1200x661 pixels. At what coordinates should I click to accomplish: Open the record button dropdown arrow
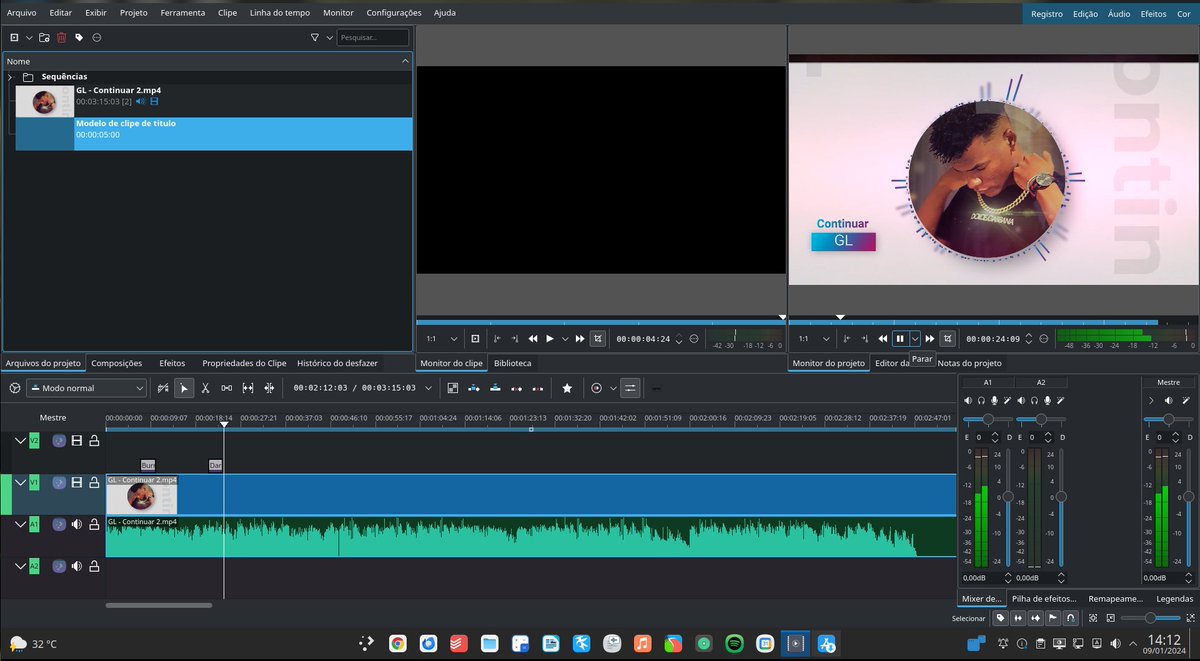[x=613, y=388]
